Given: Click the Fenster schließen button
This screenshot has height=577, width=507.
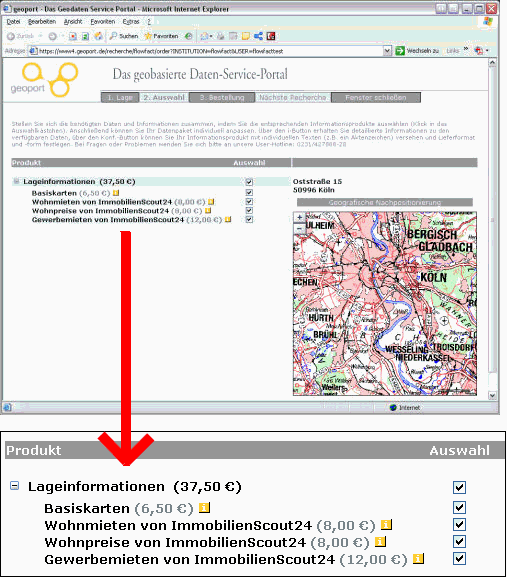Looking at the screenshot, I should point(376,98).
